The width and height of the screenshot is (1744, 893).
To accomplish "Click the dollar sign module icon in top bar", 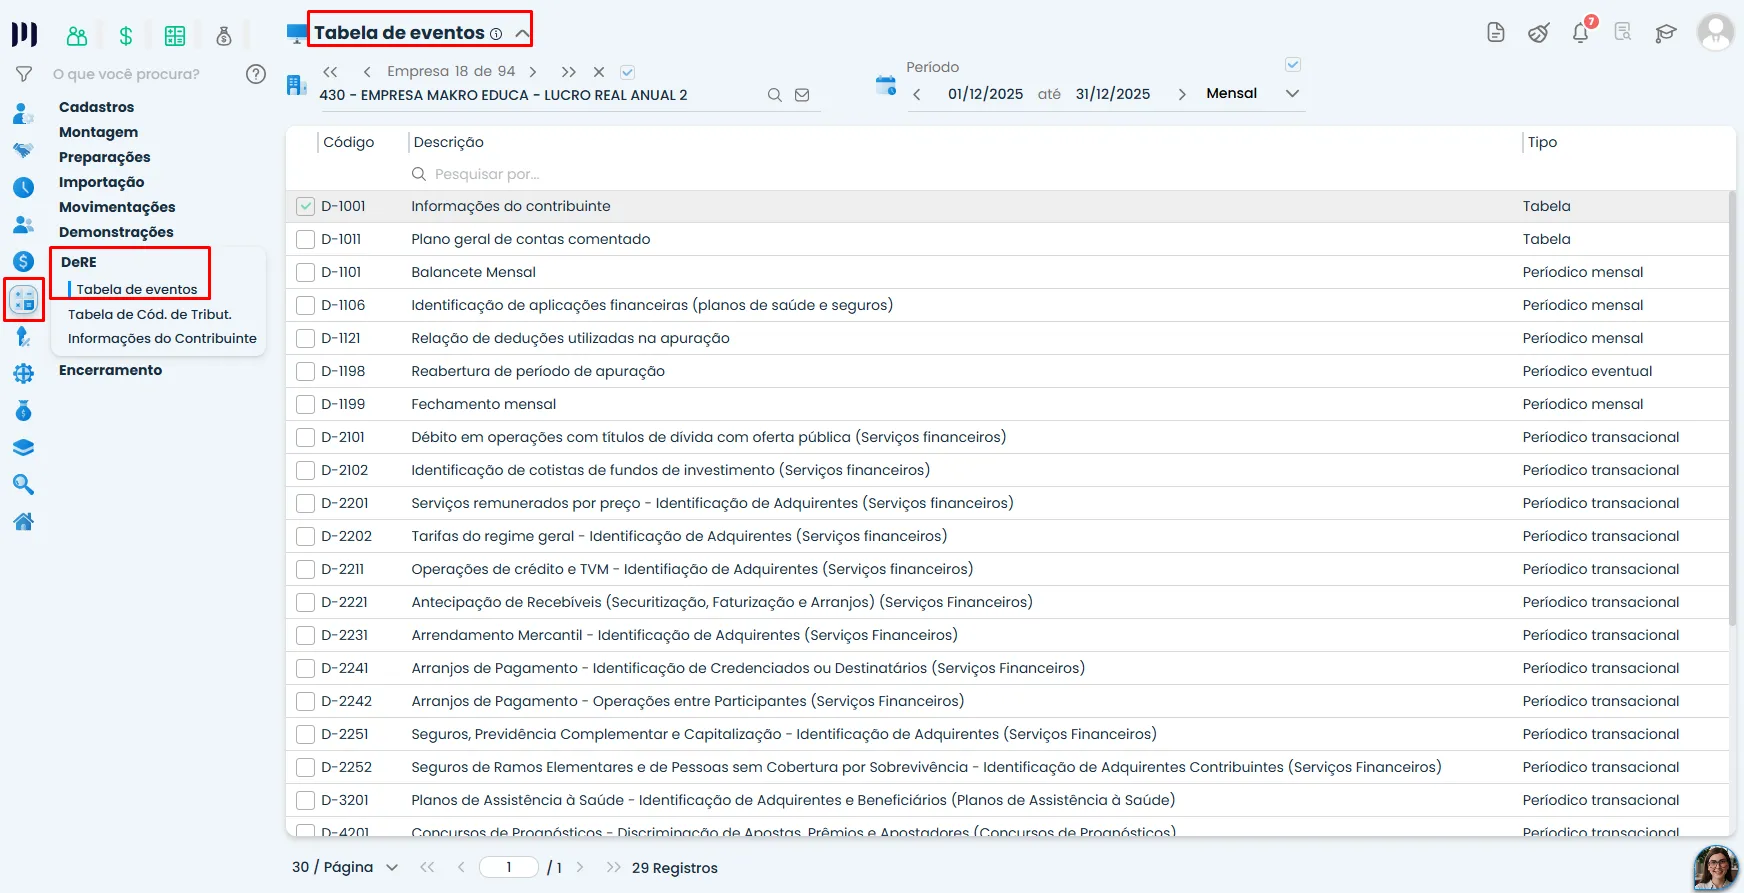I will (x=126, y=36).
